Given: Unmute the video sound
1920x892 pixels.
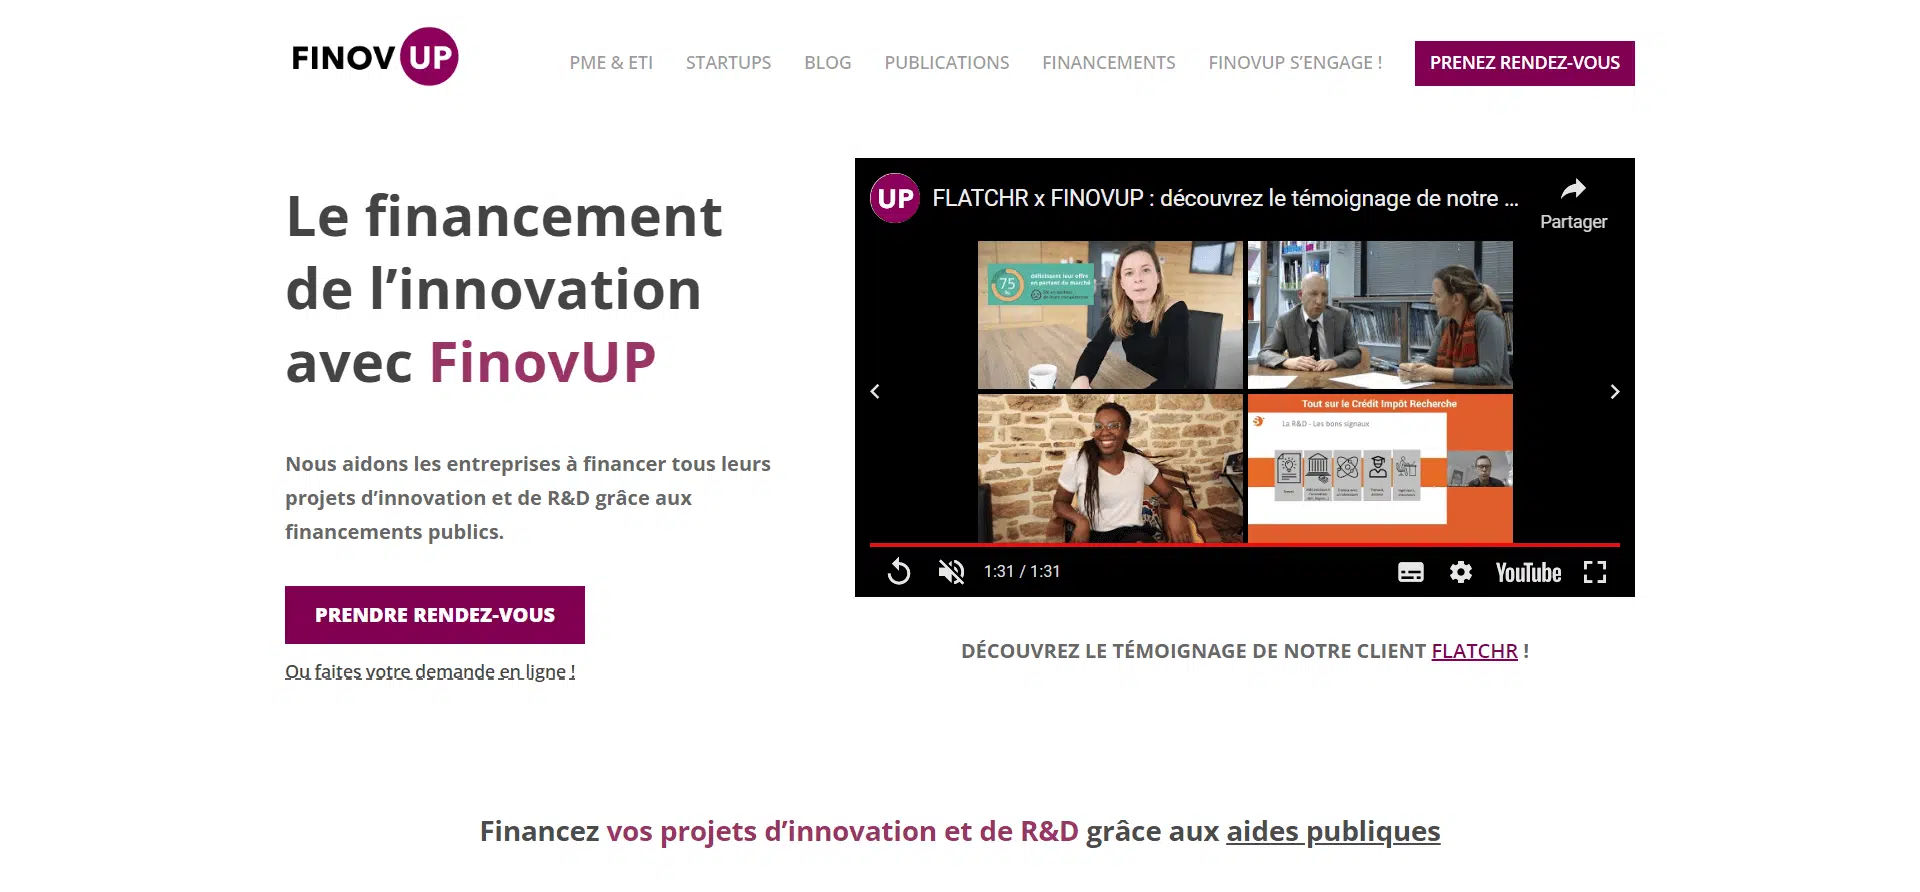Looking at the screenshot, I should (951, 572).
